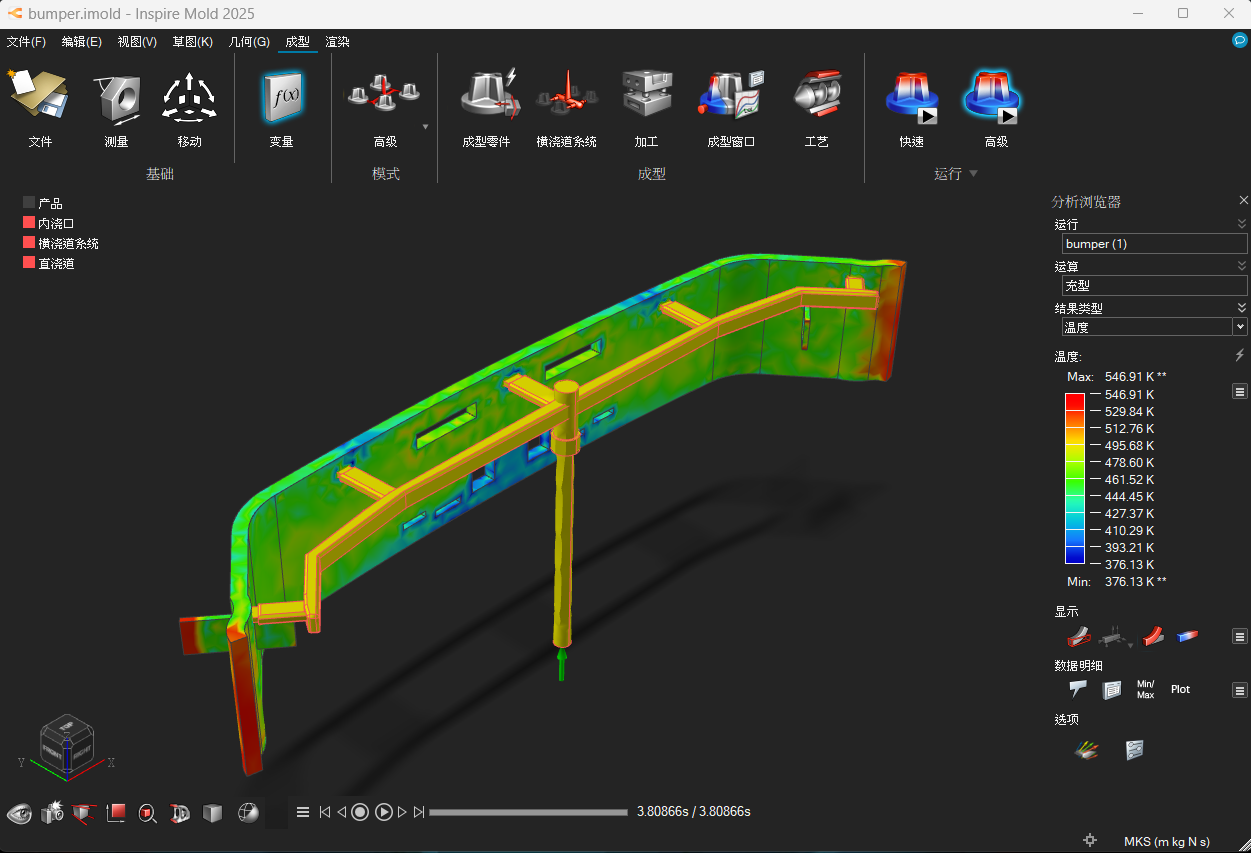Click the animation timeline slider
The image size is (1251, 853).
click(528, 812)
